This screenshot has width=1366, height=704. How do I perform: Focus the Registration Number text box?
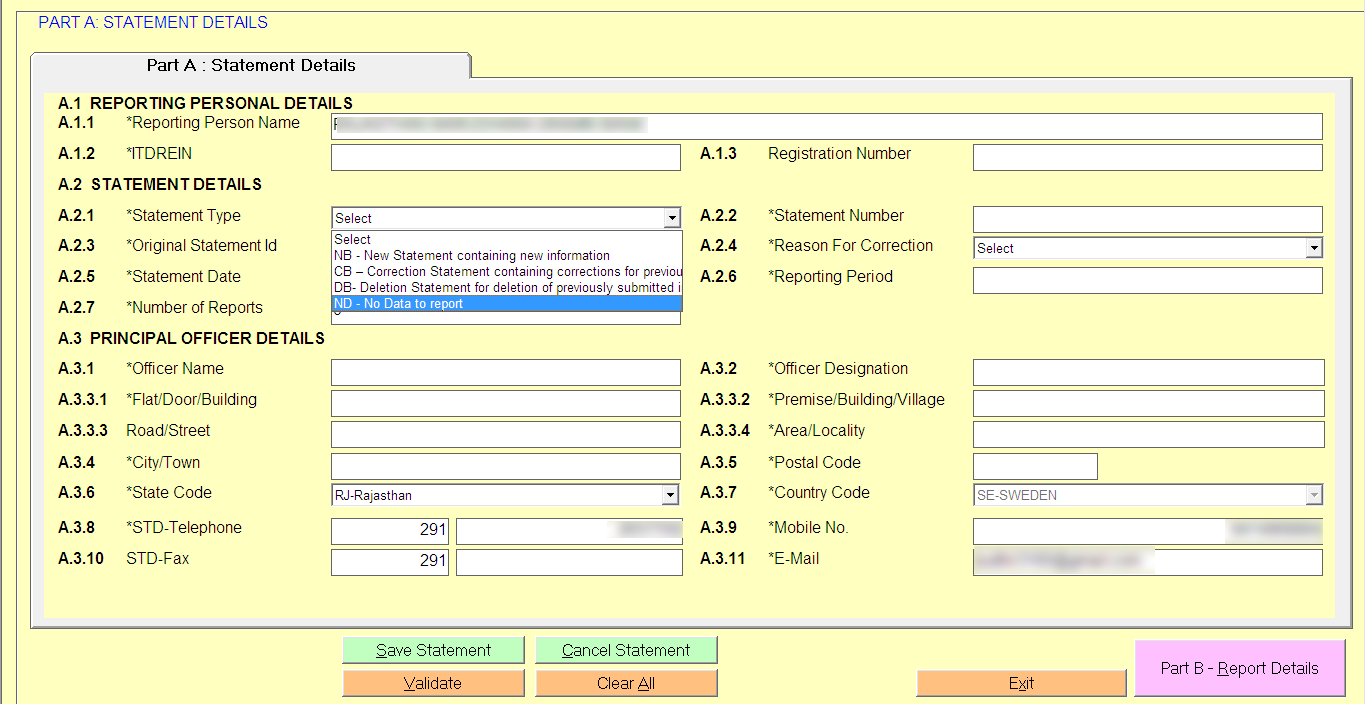coord(1147,157)
